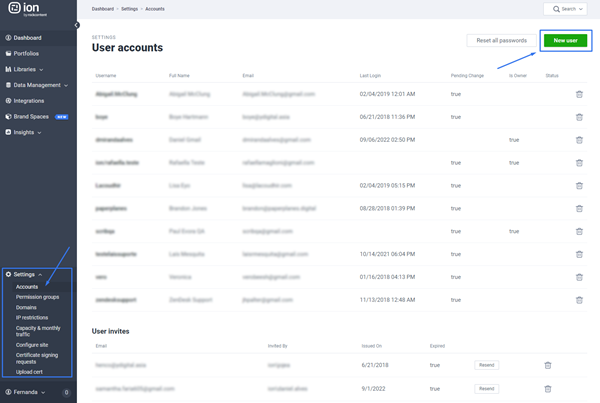Resend the invite issued 9/1/2022
This screenshot has width=600, height=403.
coord(487,388)
